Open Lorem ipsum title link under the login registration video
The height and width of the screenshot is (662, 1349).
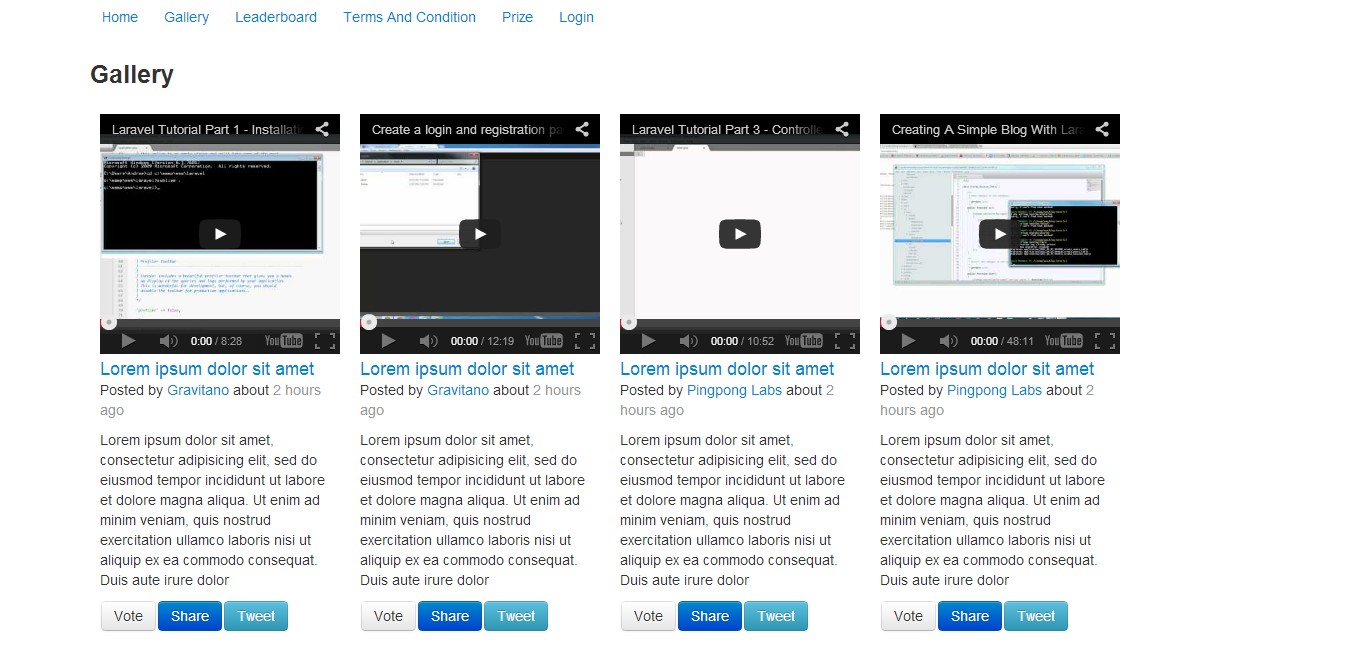[x=467, y=369]
